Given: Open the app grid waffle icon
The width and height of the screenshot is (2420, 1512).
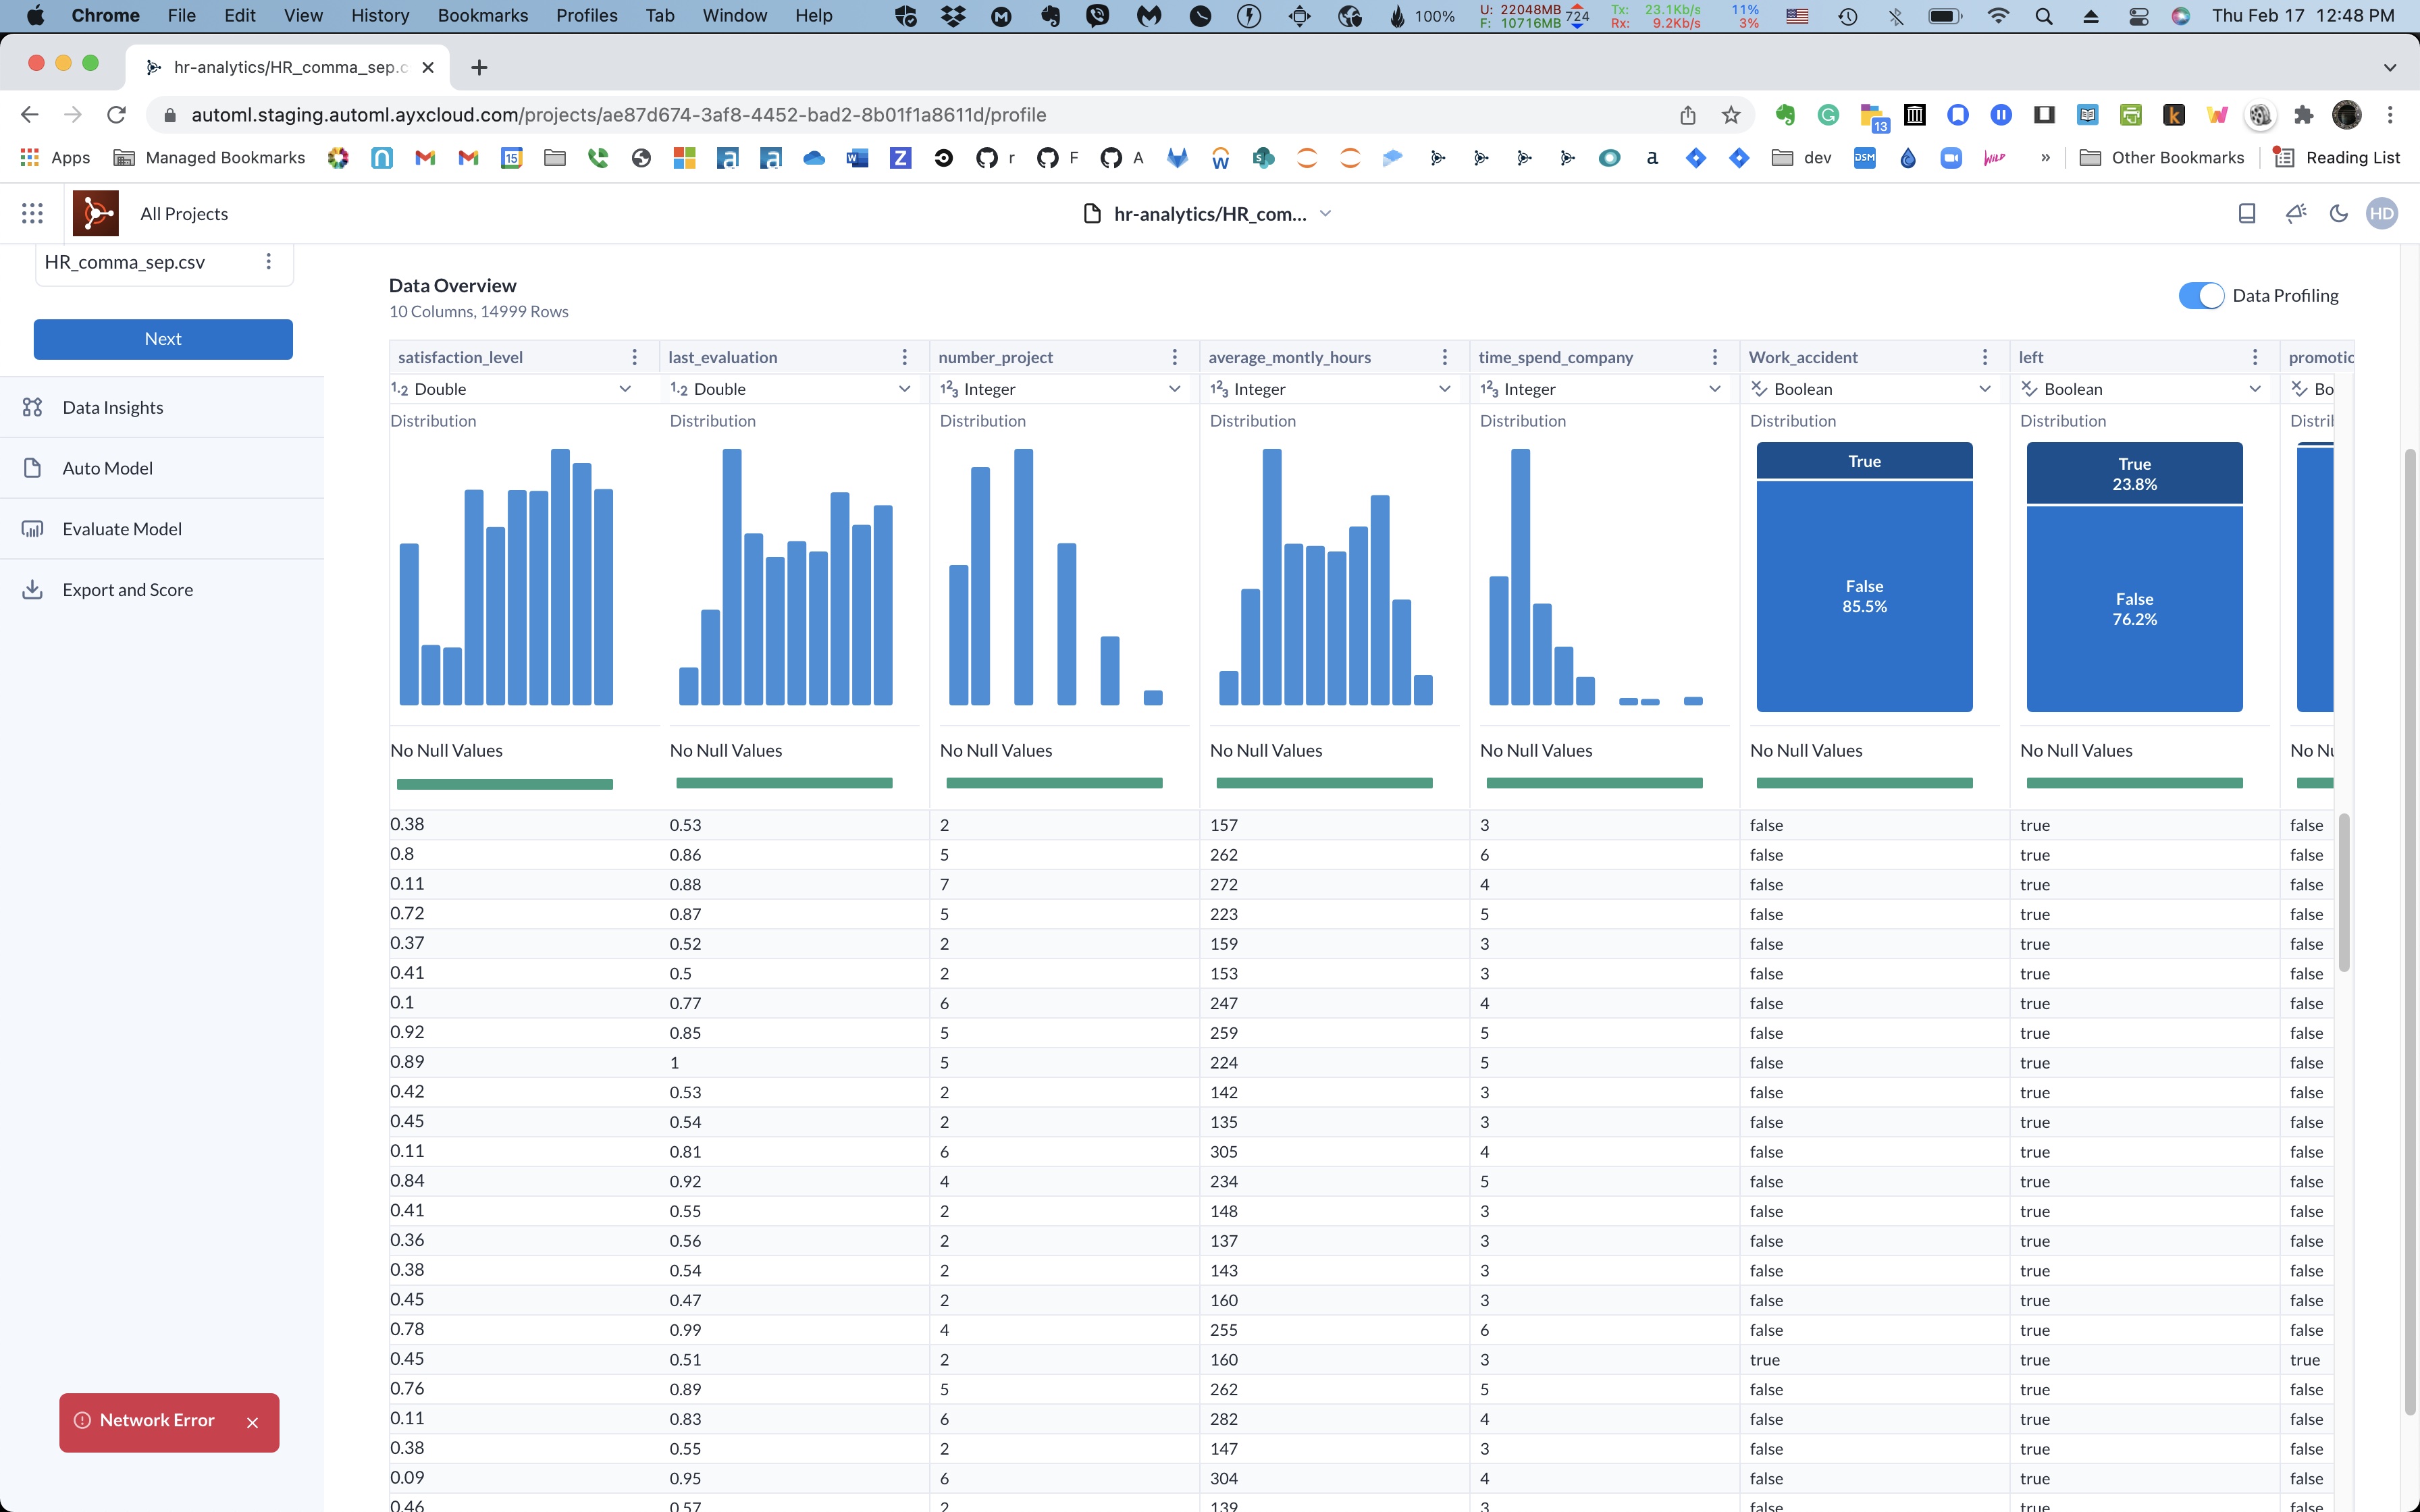Looking at the screenshot, I should (32, 213).
